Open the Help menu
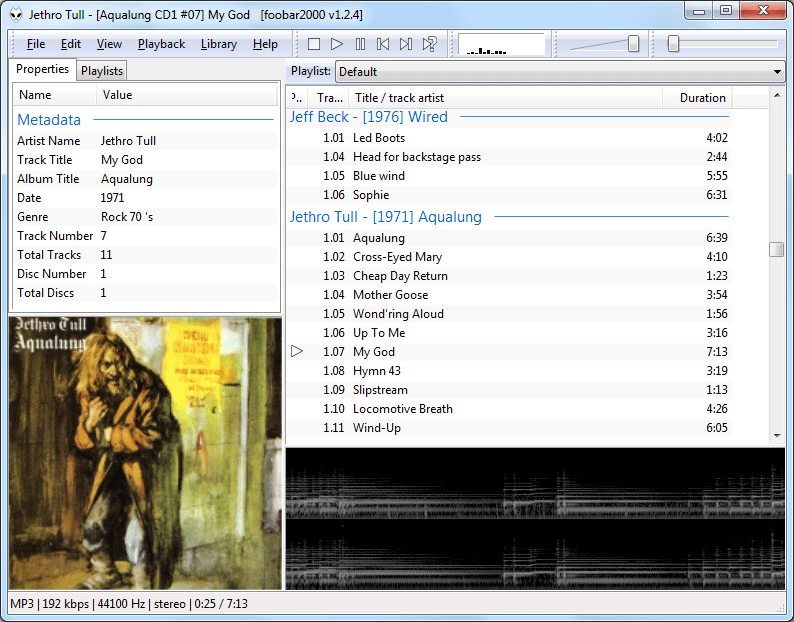Screen dimensions: 794x622 point(265,44)
